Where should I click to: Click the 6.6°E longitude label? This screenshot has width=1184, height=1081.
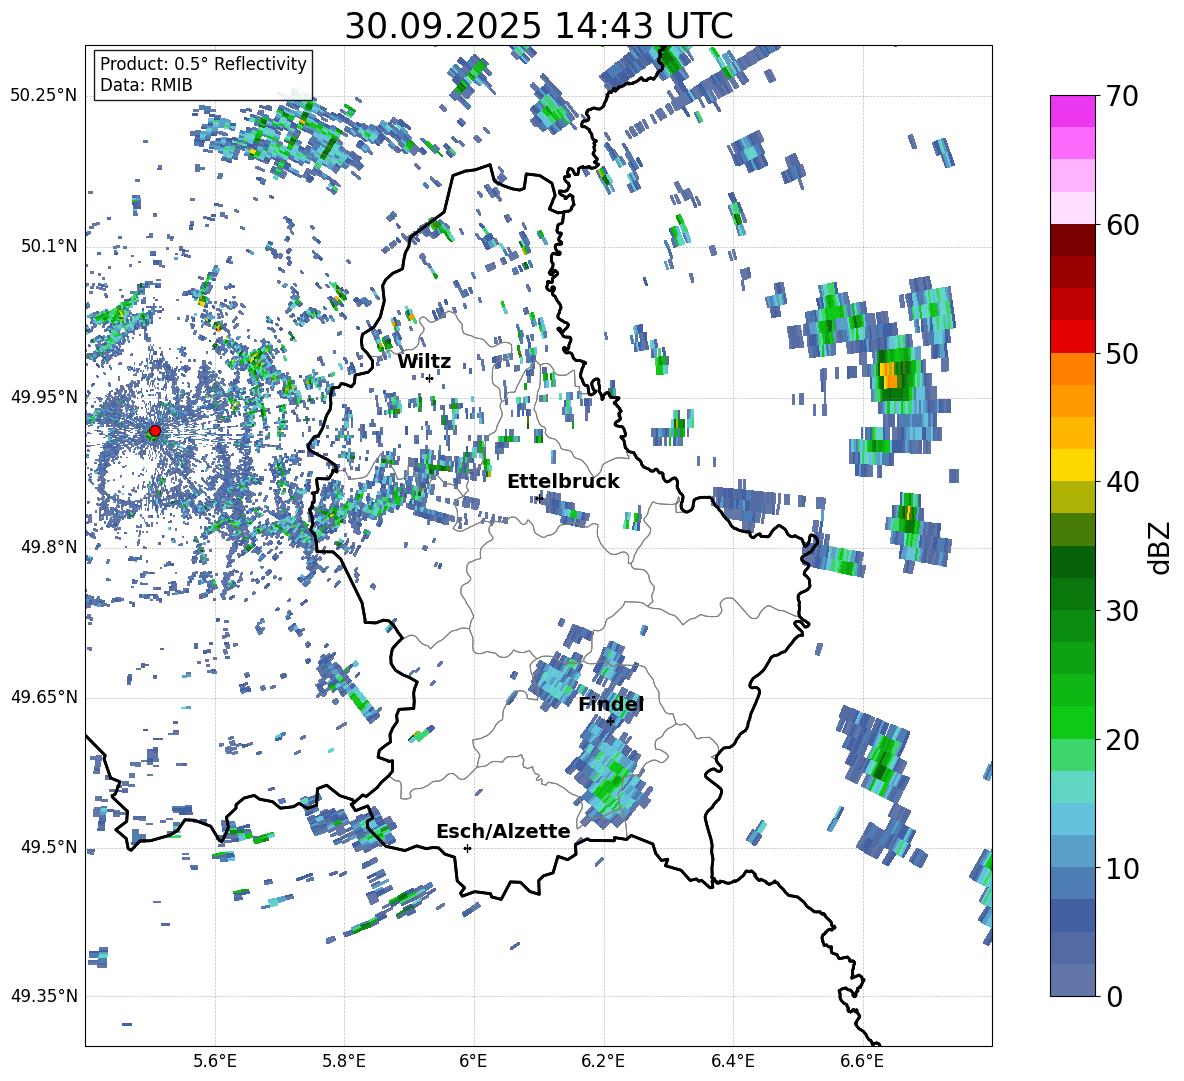[862, 1061]
